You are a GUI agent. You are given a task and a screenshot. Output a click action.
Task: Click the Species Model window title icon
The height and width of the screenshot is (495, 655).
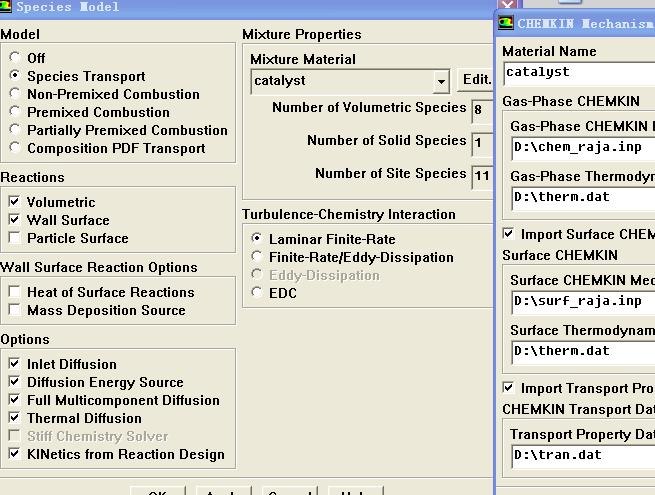[6, 7]
